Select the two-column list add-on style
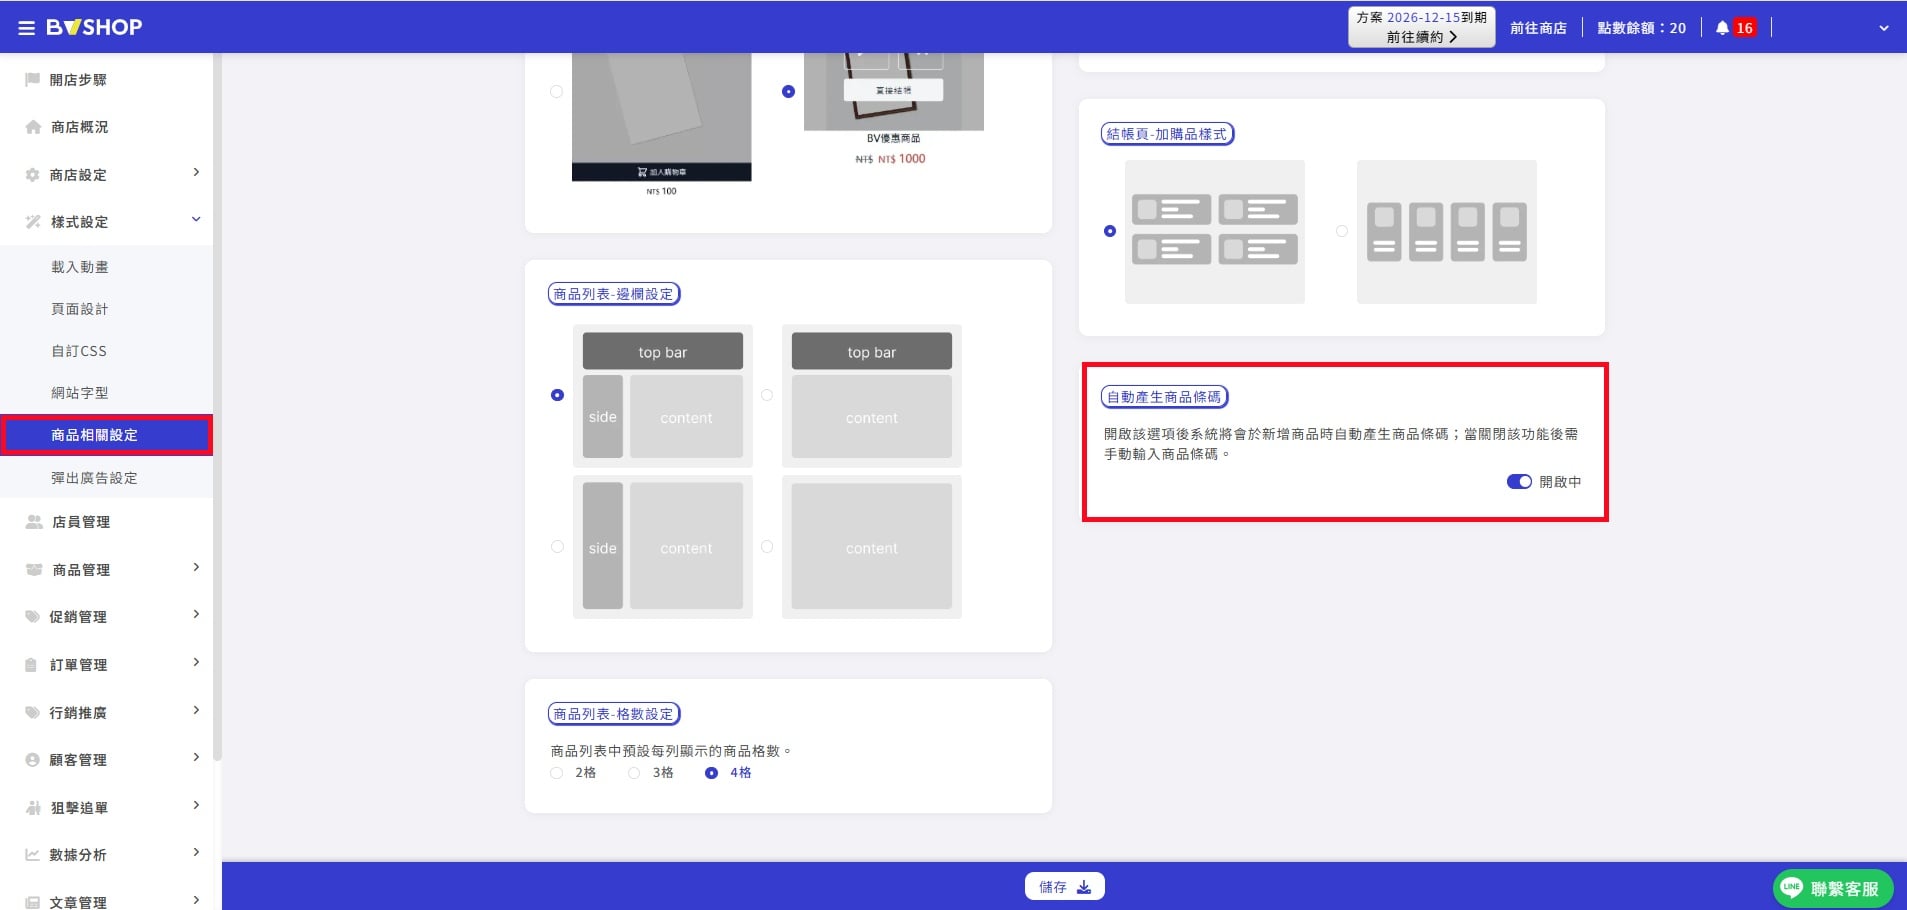The image size is (1907, 910). (1109, 231)
